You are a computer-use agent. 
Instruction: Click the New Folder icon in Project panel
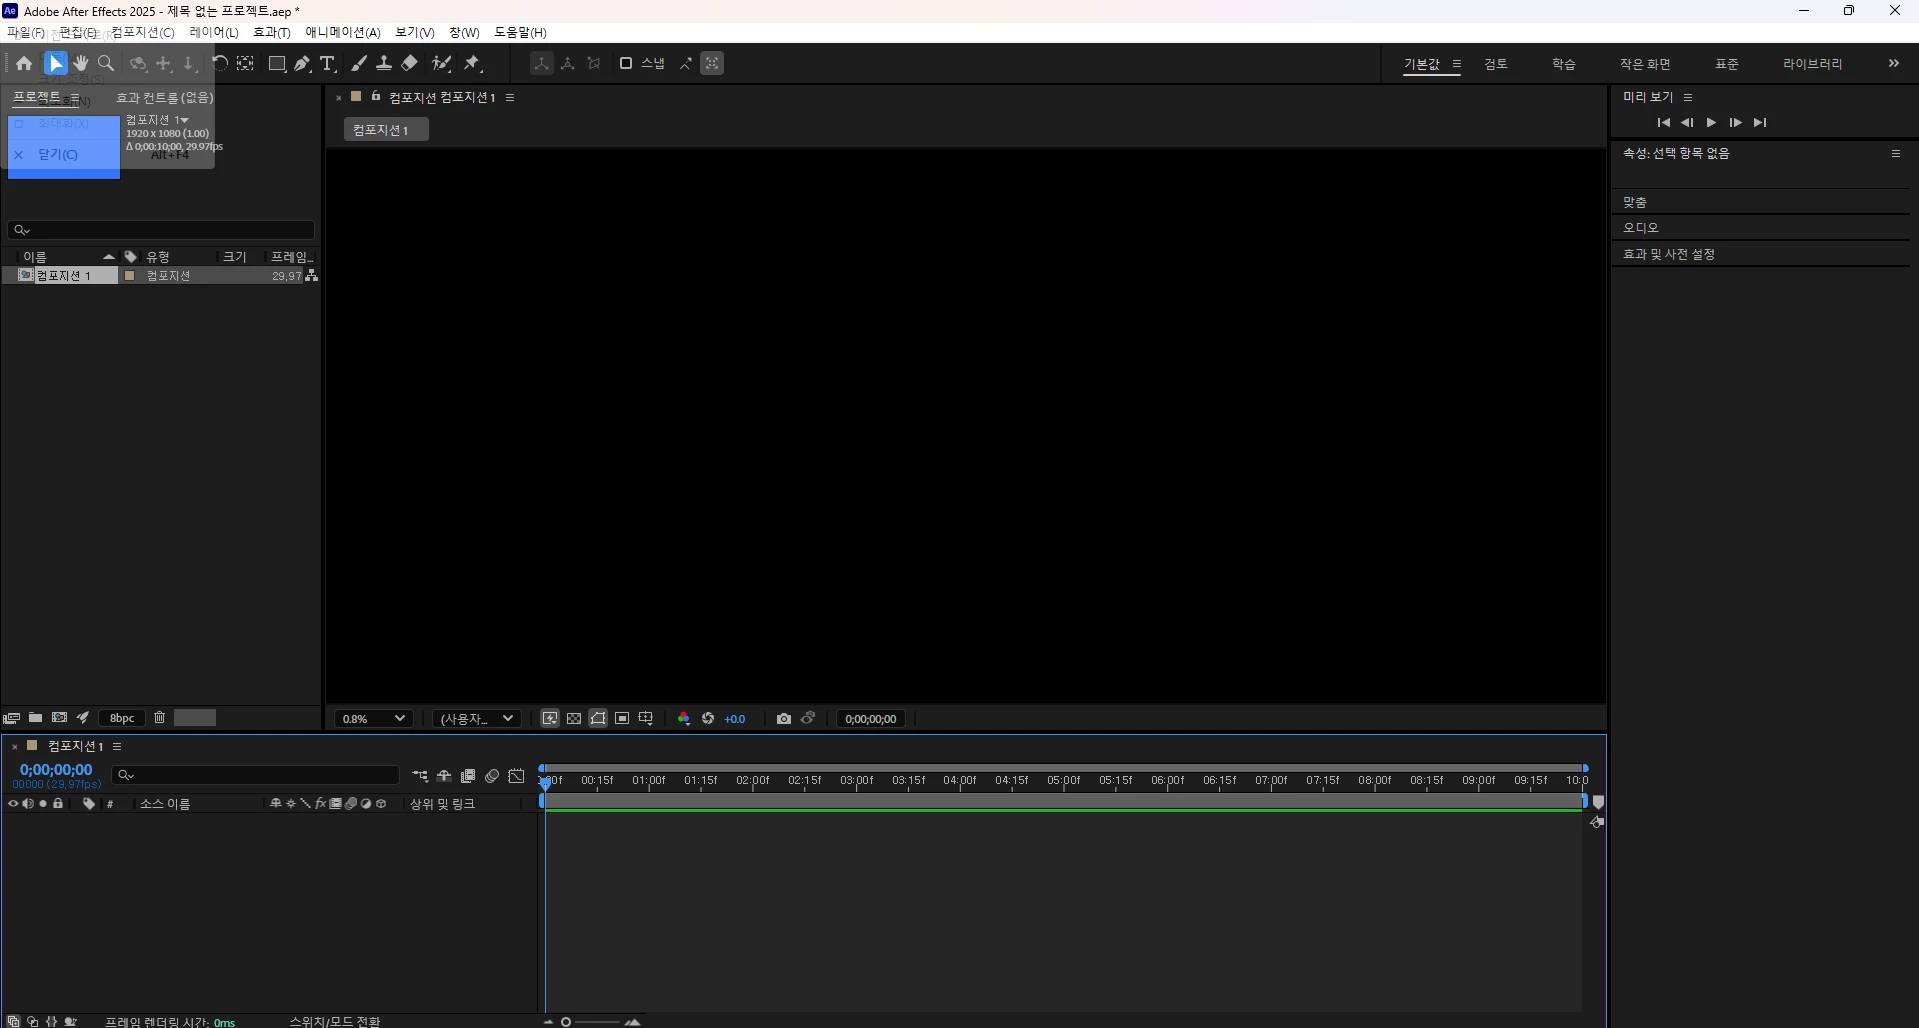click(x=35, y=718)
